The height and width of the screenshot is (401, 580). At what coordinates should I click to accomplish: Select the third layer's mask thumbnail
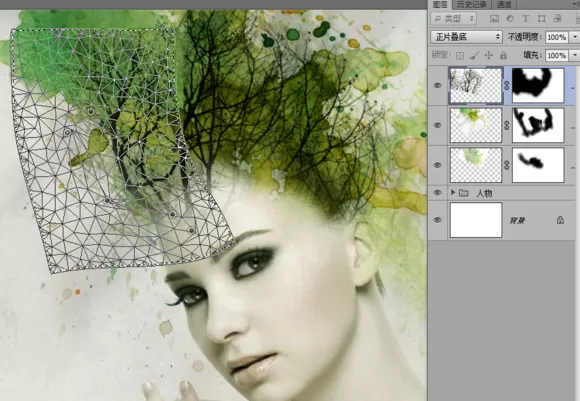coord(538,165)
